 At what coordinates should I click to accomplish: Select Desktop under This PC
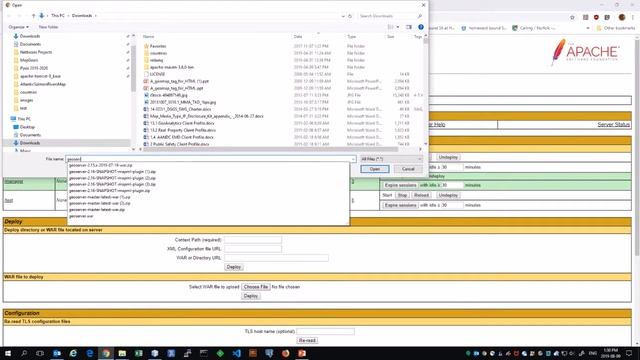[x=27, y=127]
